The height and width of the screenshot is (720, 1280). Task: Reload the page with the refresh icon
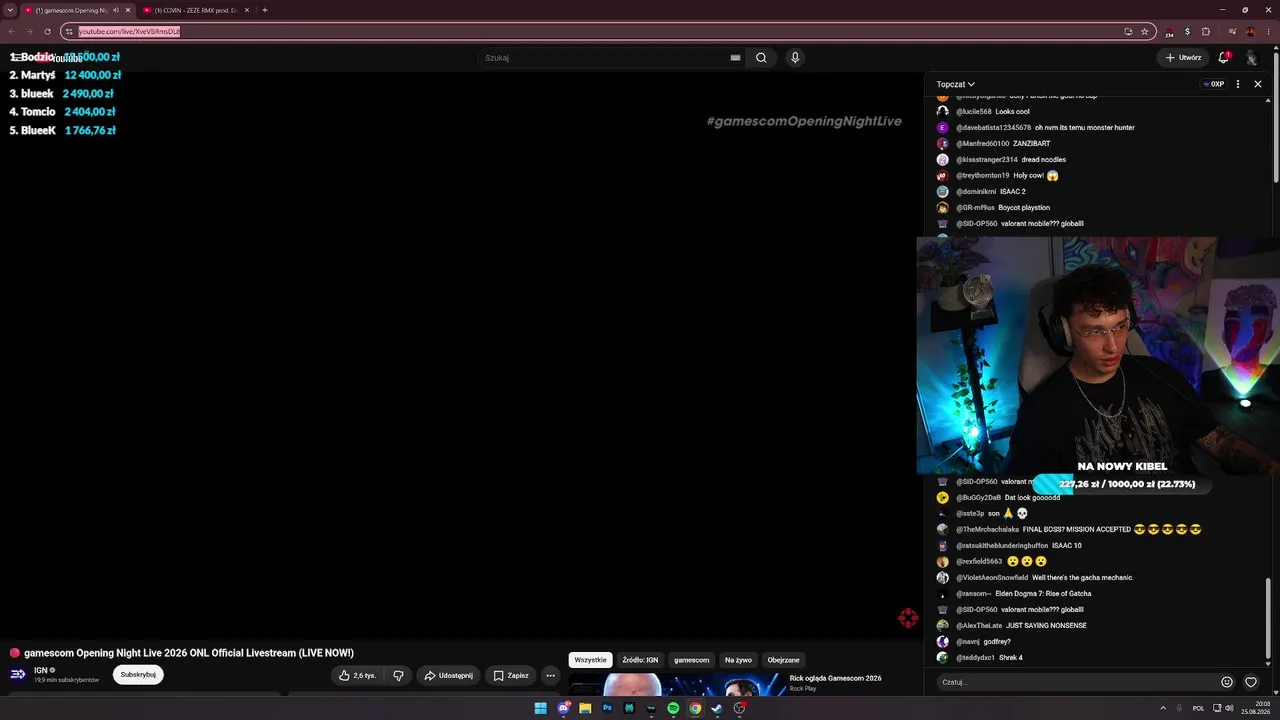tap(47, 31)
